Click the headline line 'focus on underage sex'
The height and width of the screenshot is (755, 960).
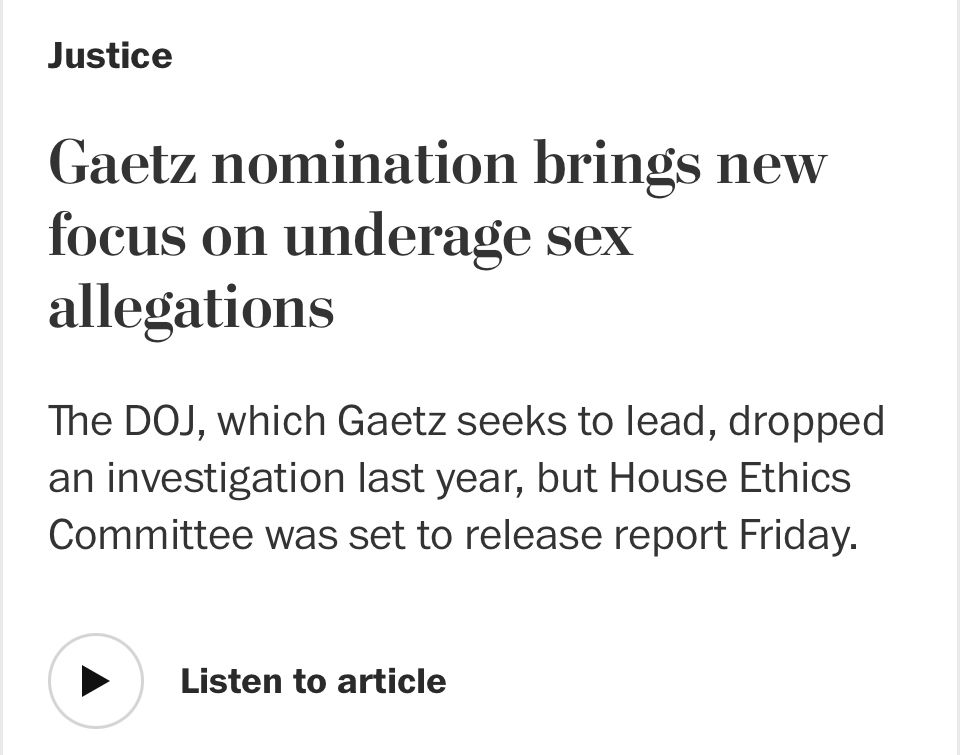340,236
